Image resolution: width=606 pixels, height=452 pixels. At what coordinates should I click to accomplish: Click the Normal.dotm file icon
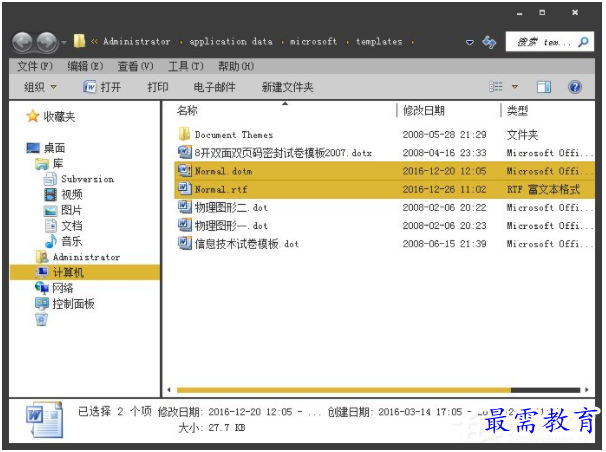[x=184, y=170]
